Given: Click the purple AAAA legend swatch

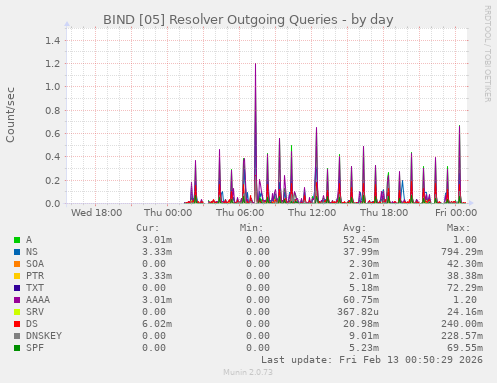Looking at the screenshot, I should 17,300.
